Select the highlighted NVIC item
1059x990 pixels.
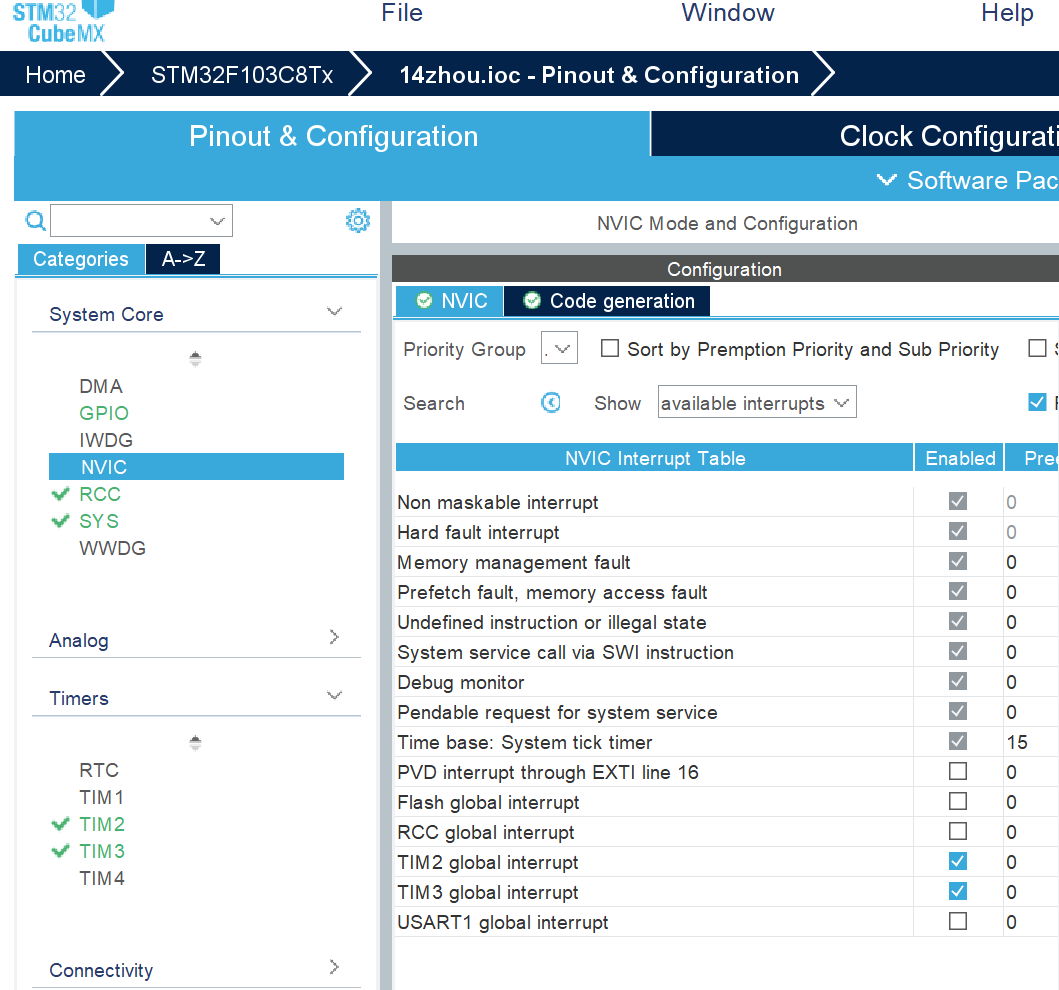(196, 467)
